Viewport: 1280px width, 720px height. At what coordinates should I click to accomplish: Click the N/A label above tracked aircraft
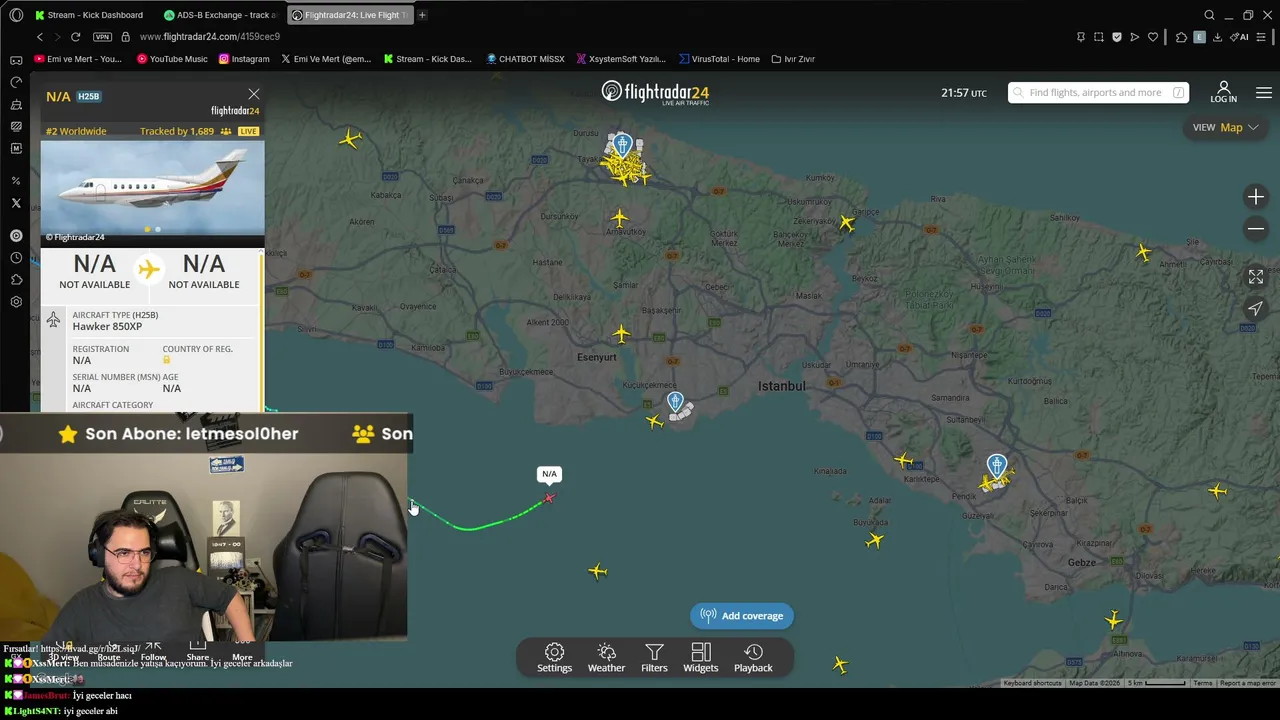[x=549, y=474]
